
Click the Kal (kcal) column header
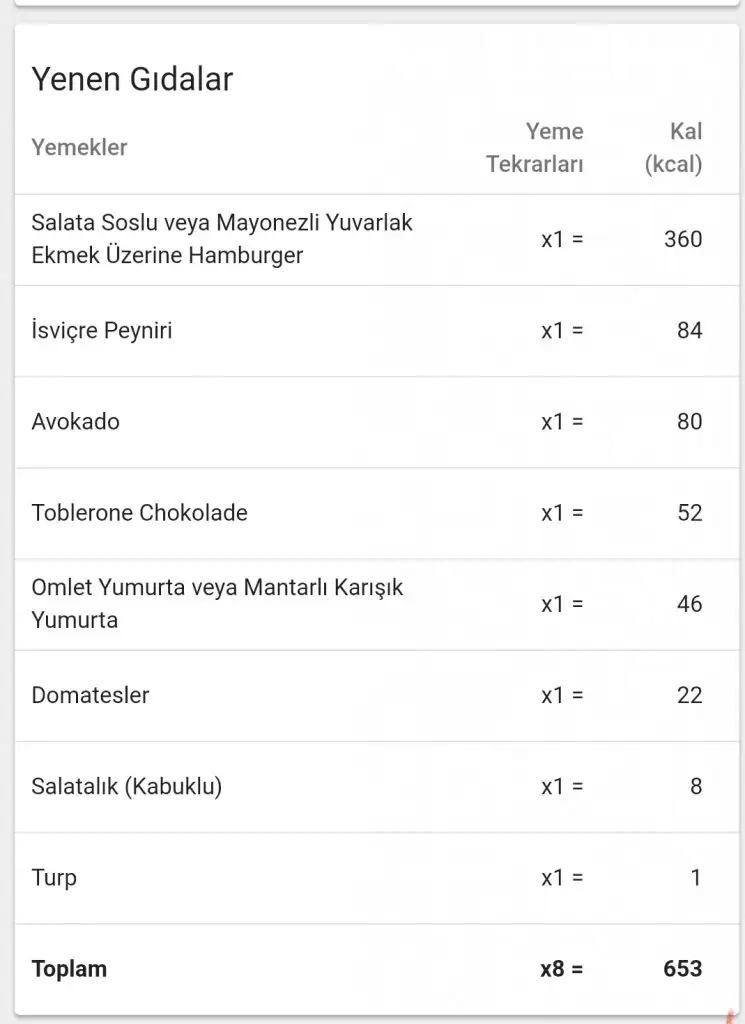[x=674, y=147]
